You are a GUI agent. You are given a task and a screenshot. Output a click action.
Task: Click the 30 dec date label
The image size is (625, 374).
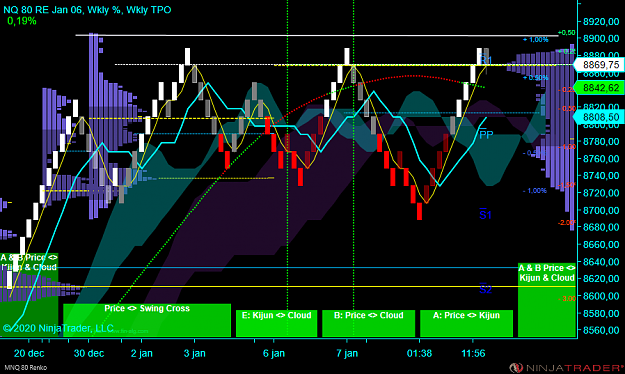point(89,353)
